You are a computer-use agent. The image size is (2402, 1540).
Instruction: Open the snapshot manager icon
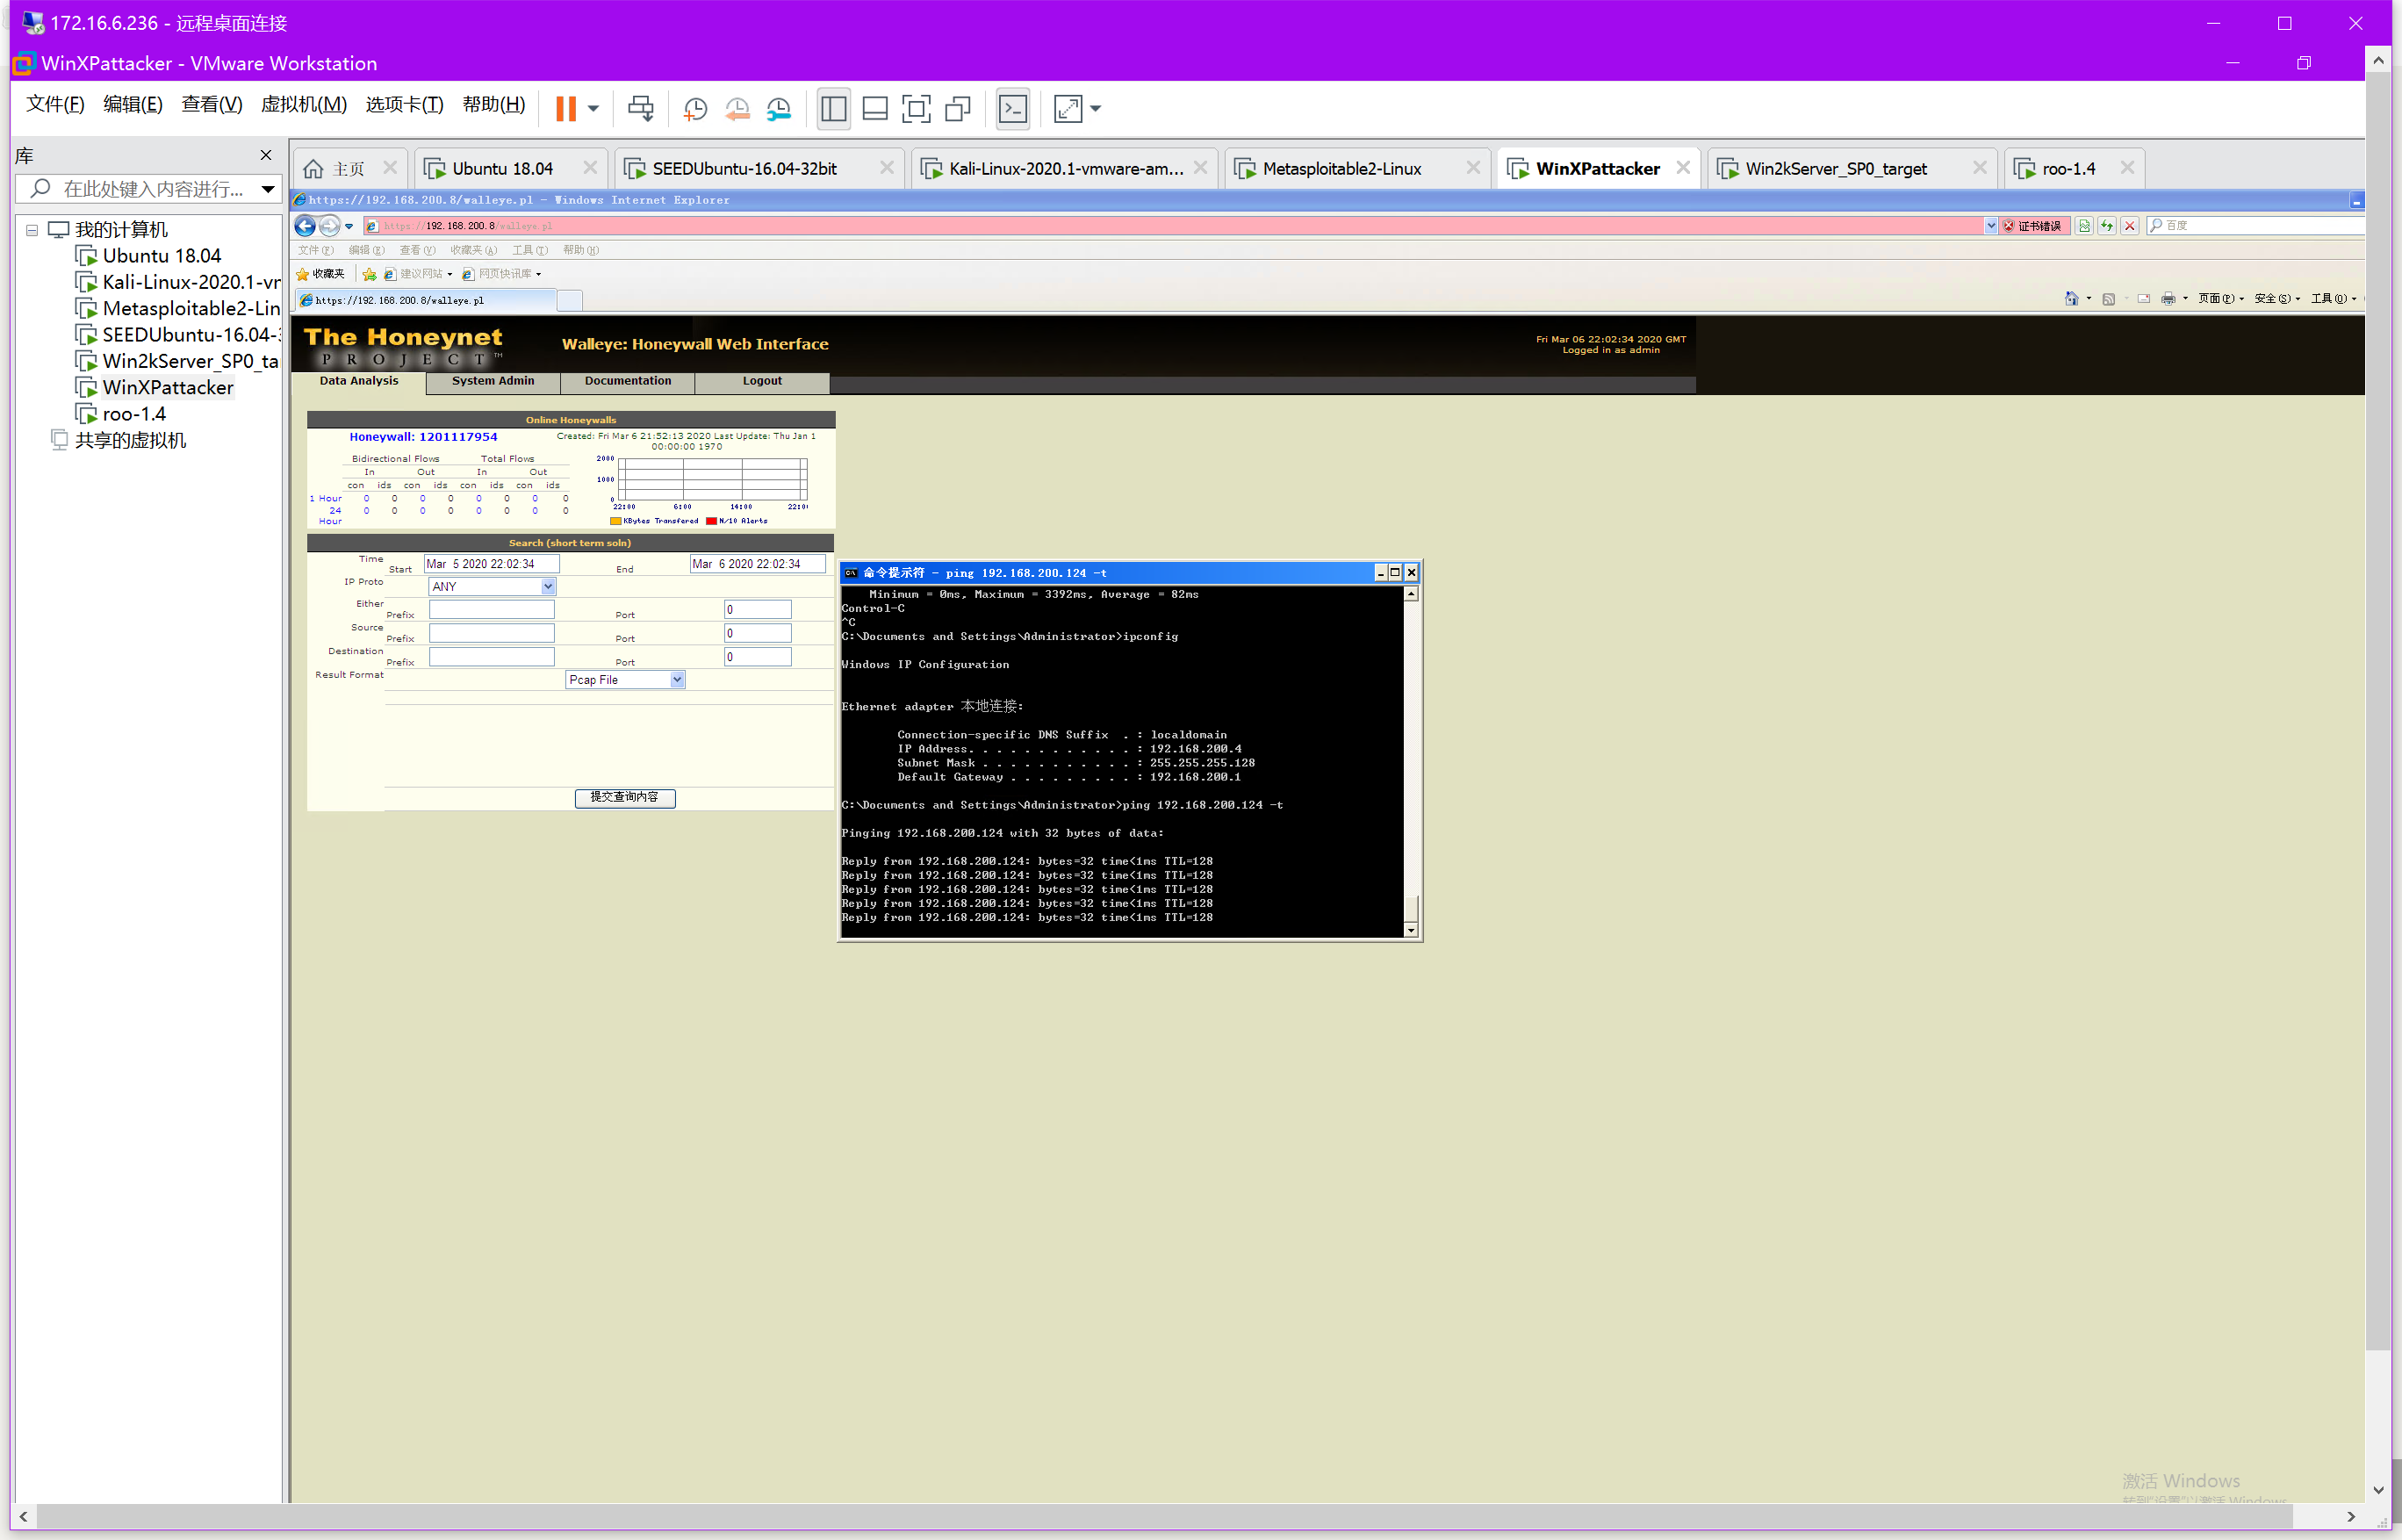tap(779, 108)
